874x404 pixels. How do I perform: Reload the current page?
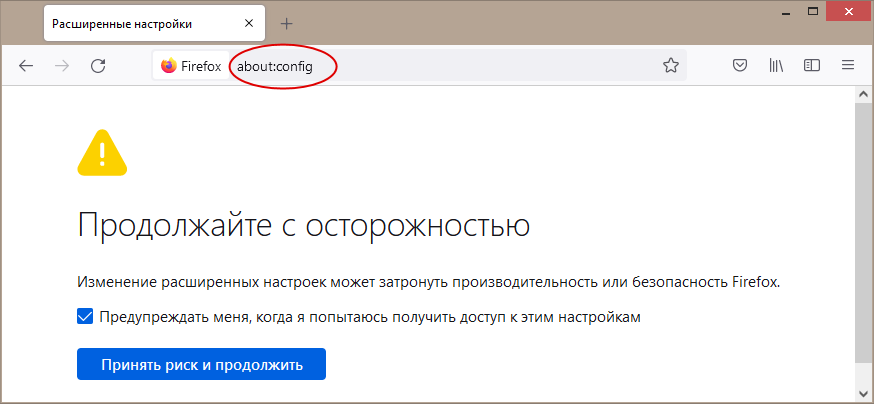tap(98, 66)
